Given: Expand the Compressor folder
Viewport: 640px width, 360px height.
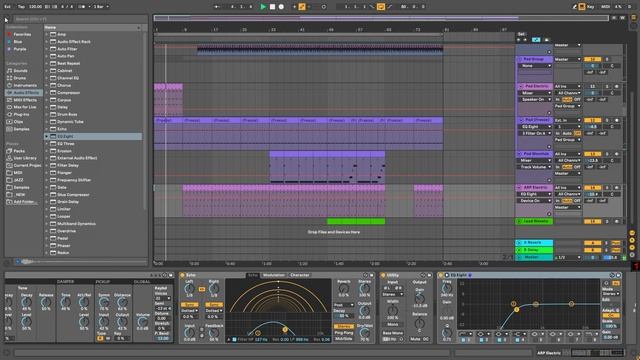Looking at the screenshot, I should tap(47, 93).
